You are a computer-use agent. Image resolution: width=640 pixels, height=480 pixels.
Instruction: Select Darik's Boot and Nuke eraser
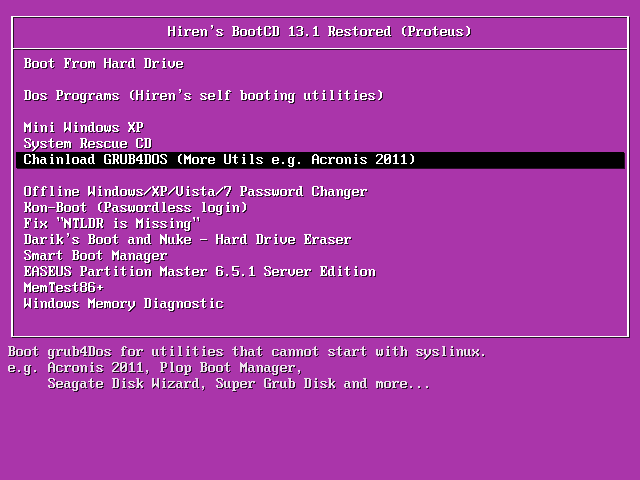click(x=187, y=240)
